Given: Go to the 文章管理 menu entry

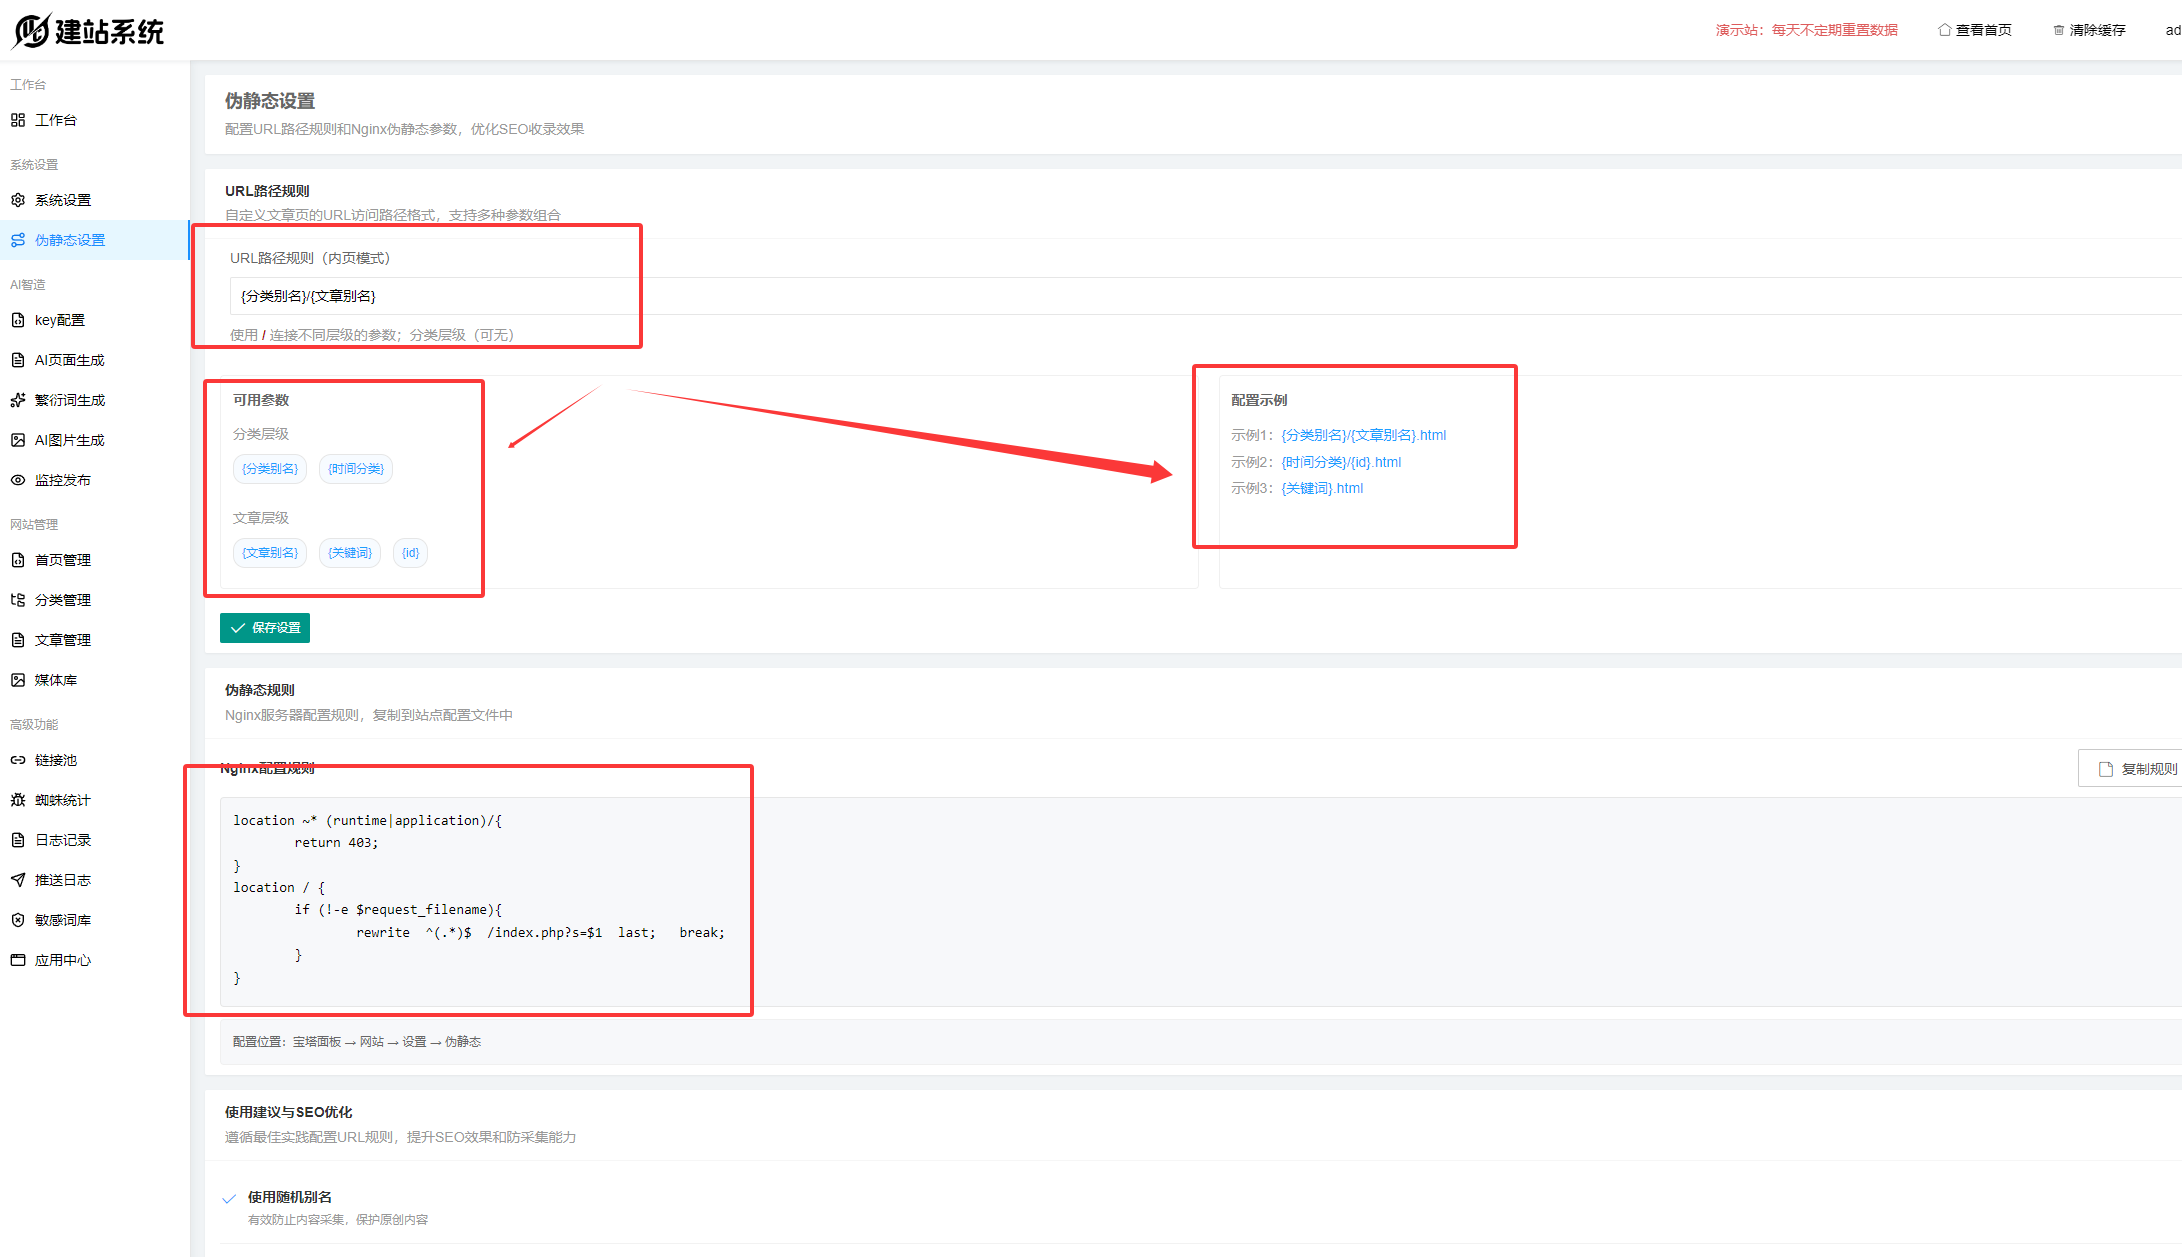Looking at the screenshot, I should (x=62, y=640).
